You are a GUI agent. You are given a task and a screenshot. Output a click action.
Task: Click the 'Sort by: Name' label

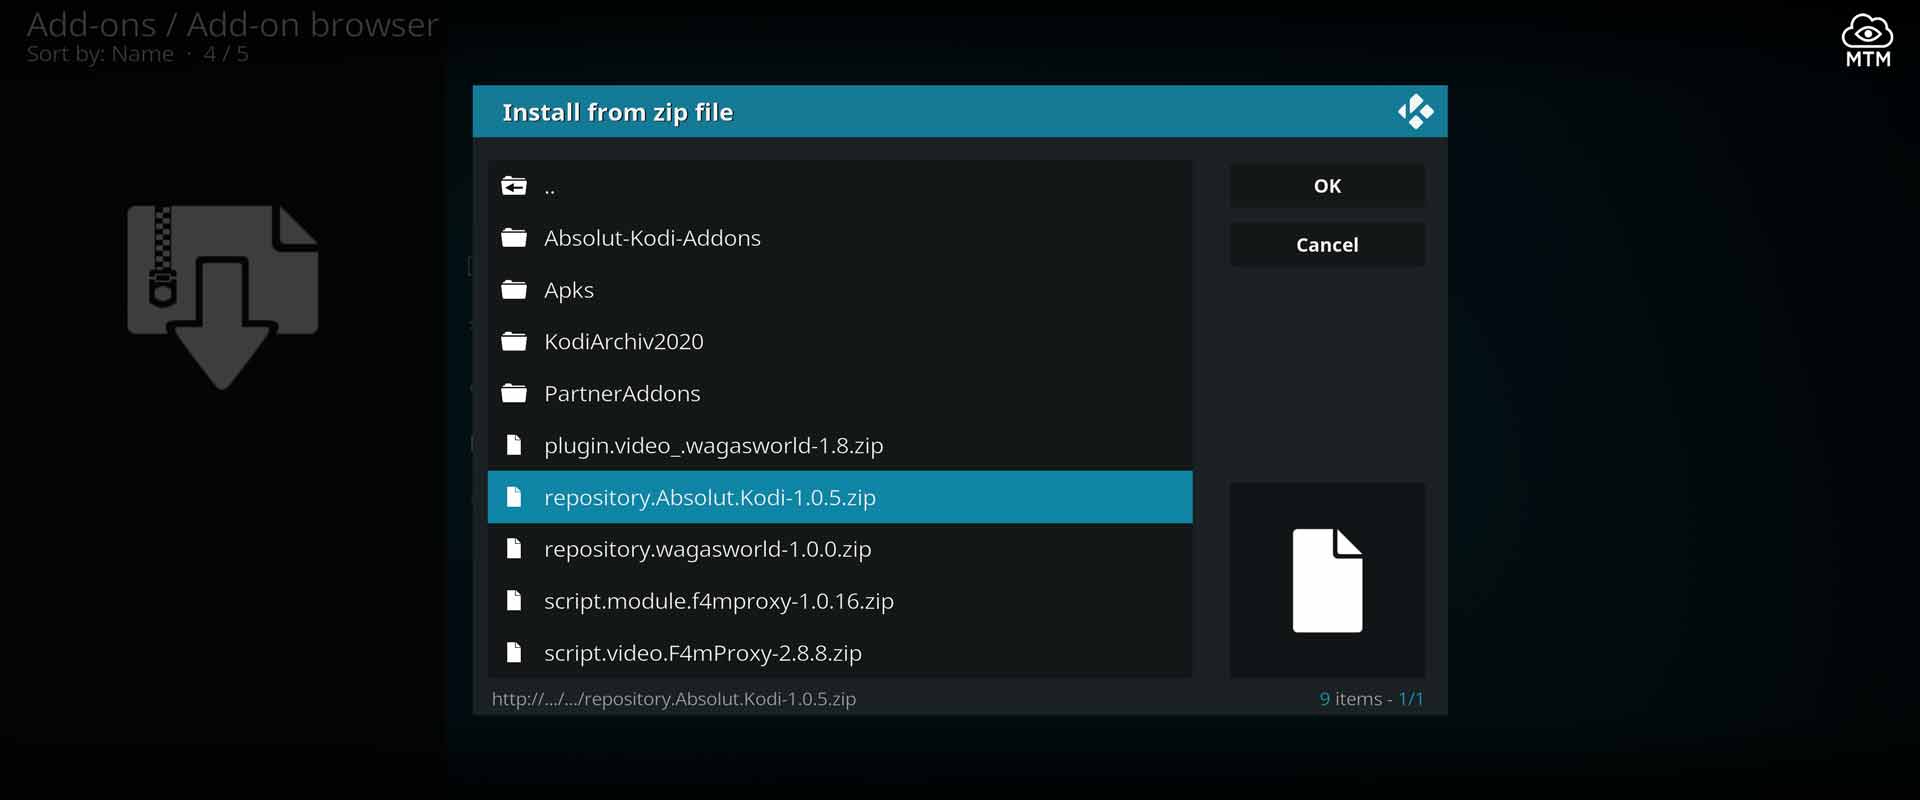100,54
